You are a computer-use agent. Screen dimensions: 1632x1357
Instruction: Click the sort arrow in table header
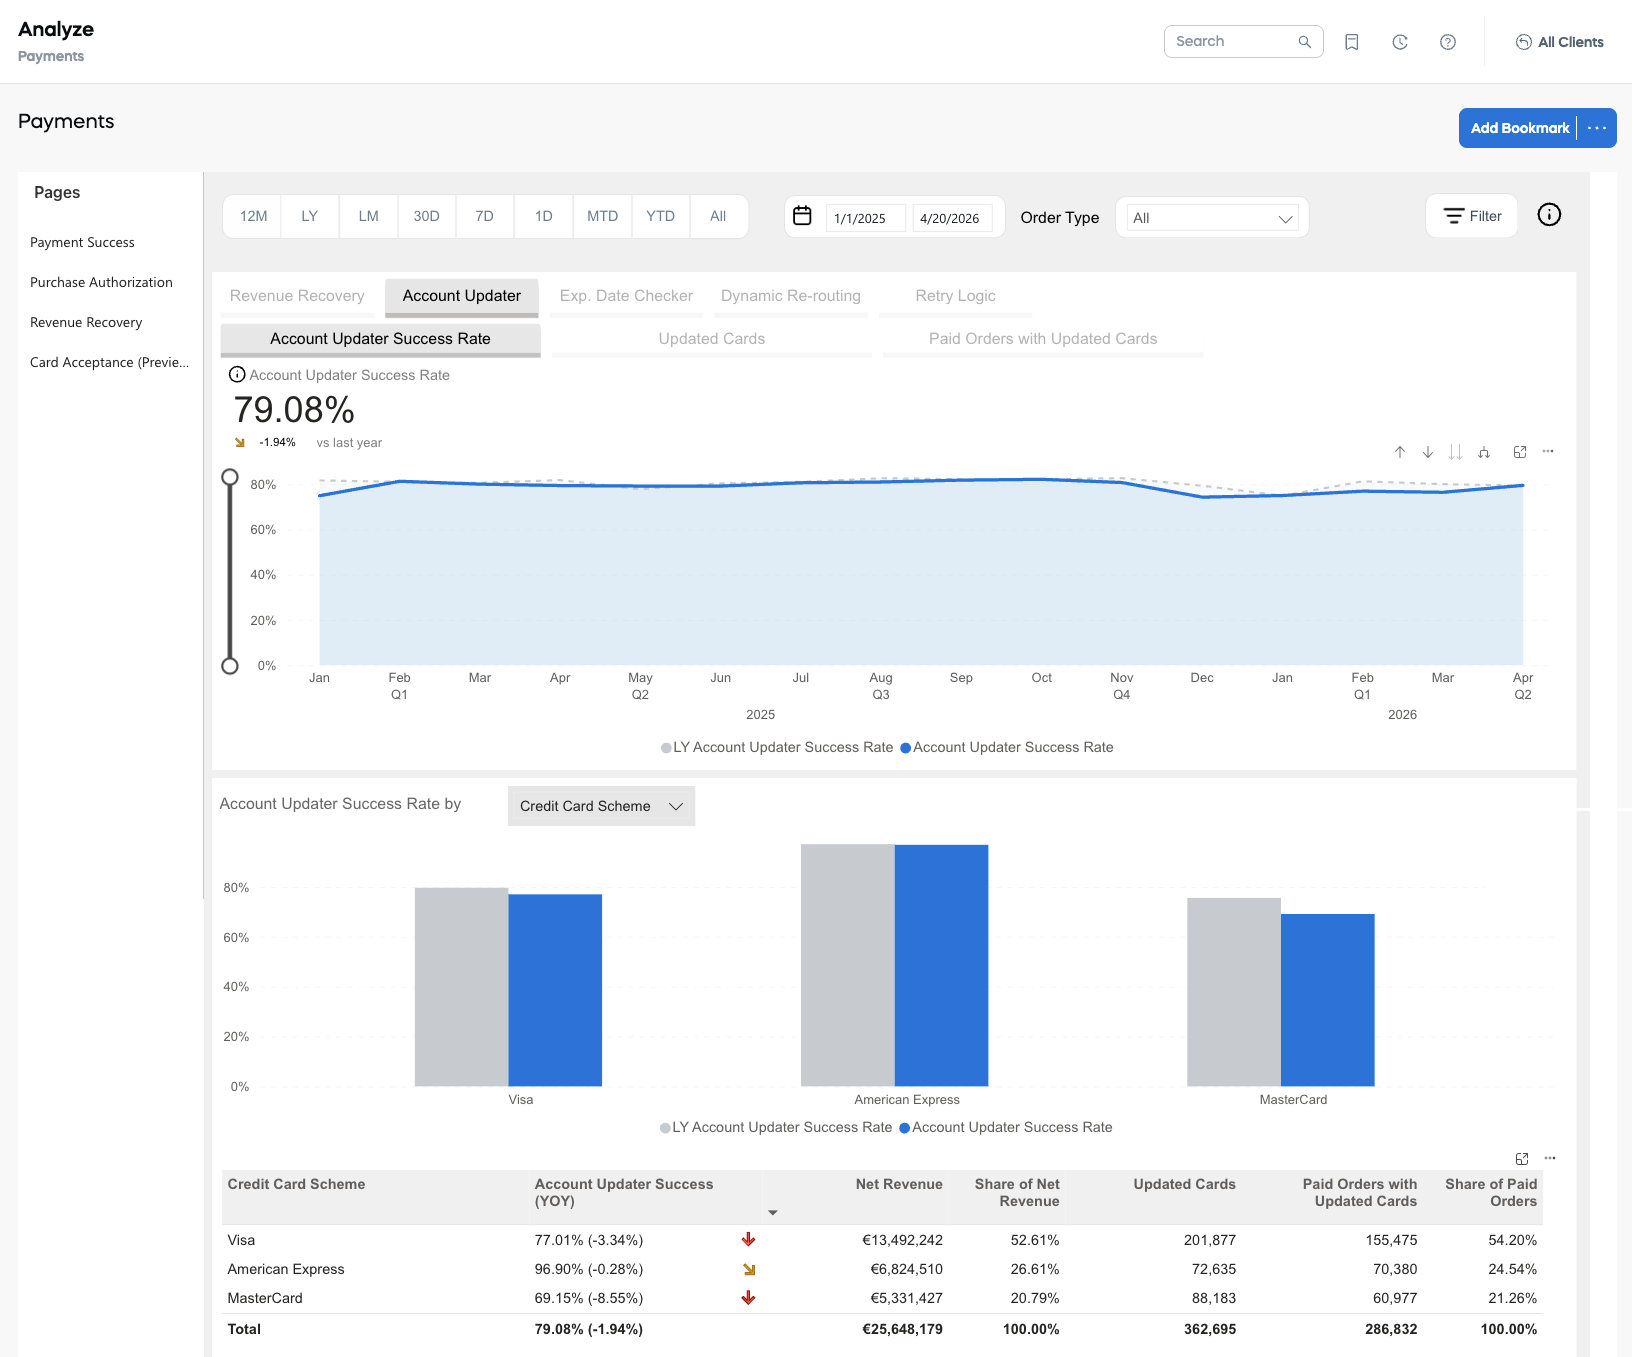pos(772,1212)
